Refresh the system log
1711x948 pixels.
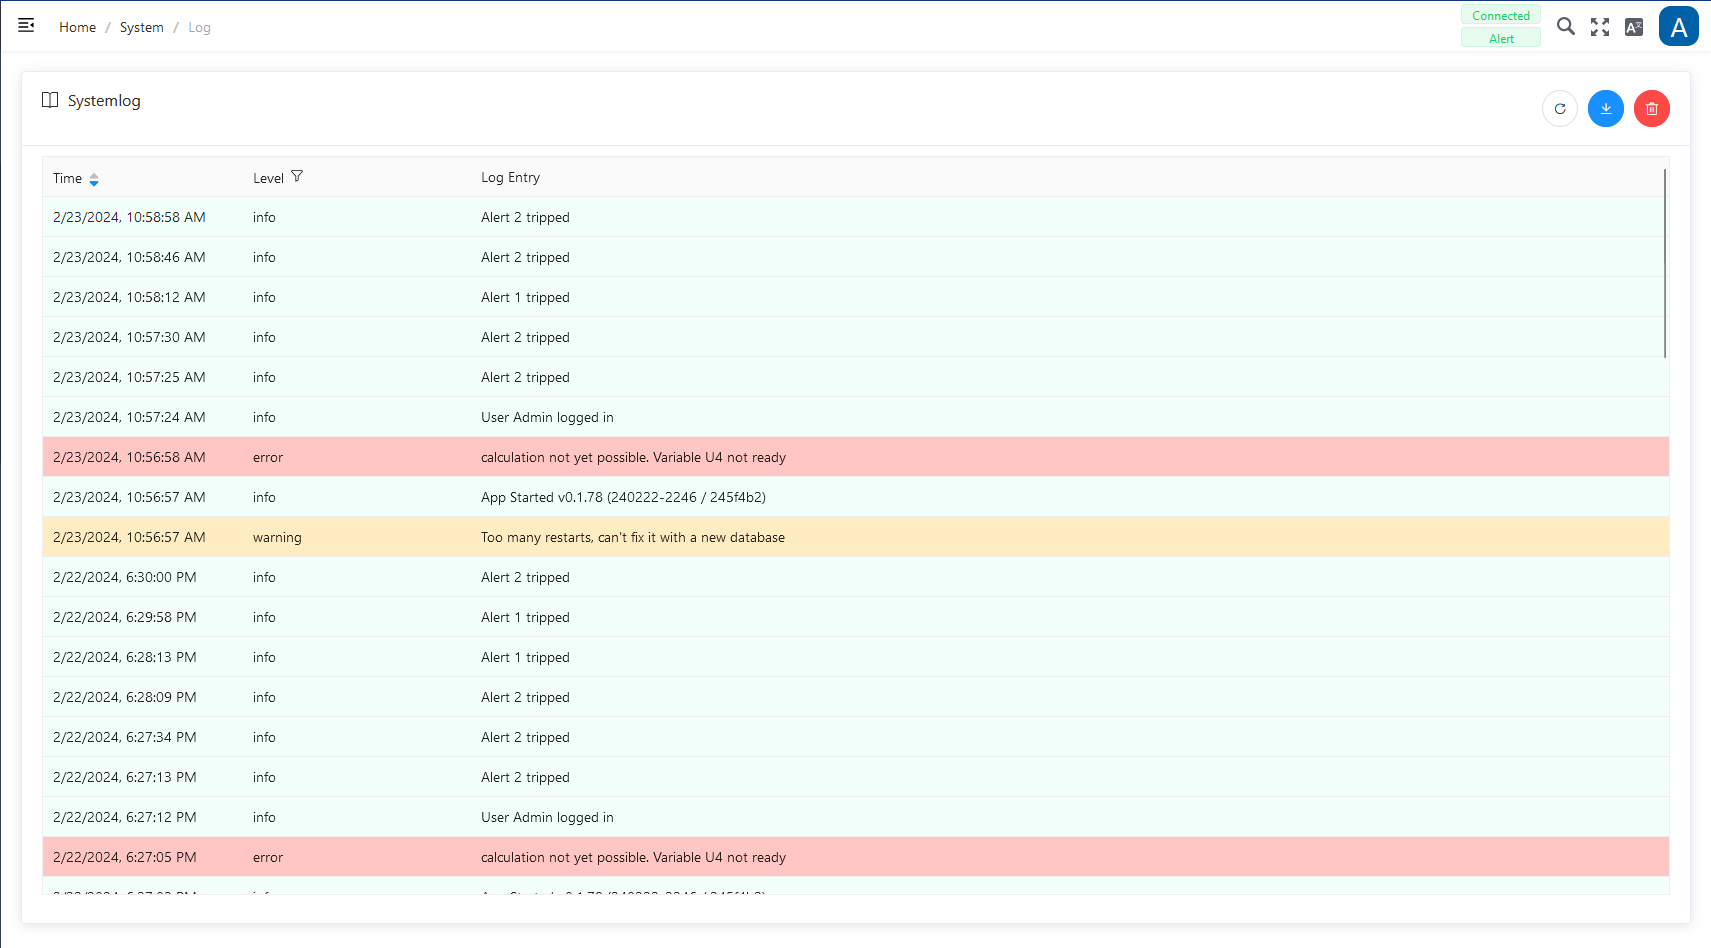pos(1560,109)
